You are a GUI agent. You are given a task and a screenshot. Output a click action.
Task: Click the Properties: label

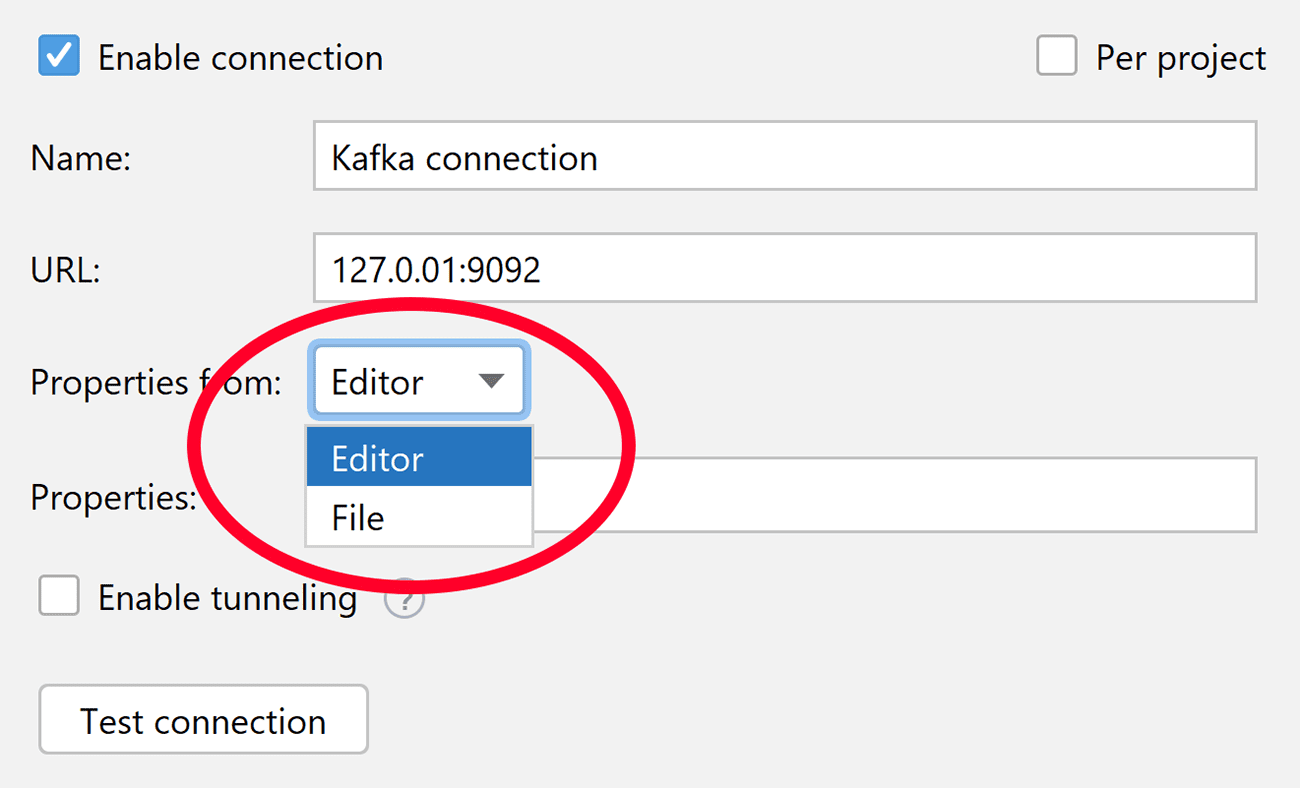click(x=114, y=497)
